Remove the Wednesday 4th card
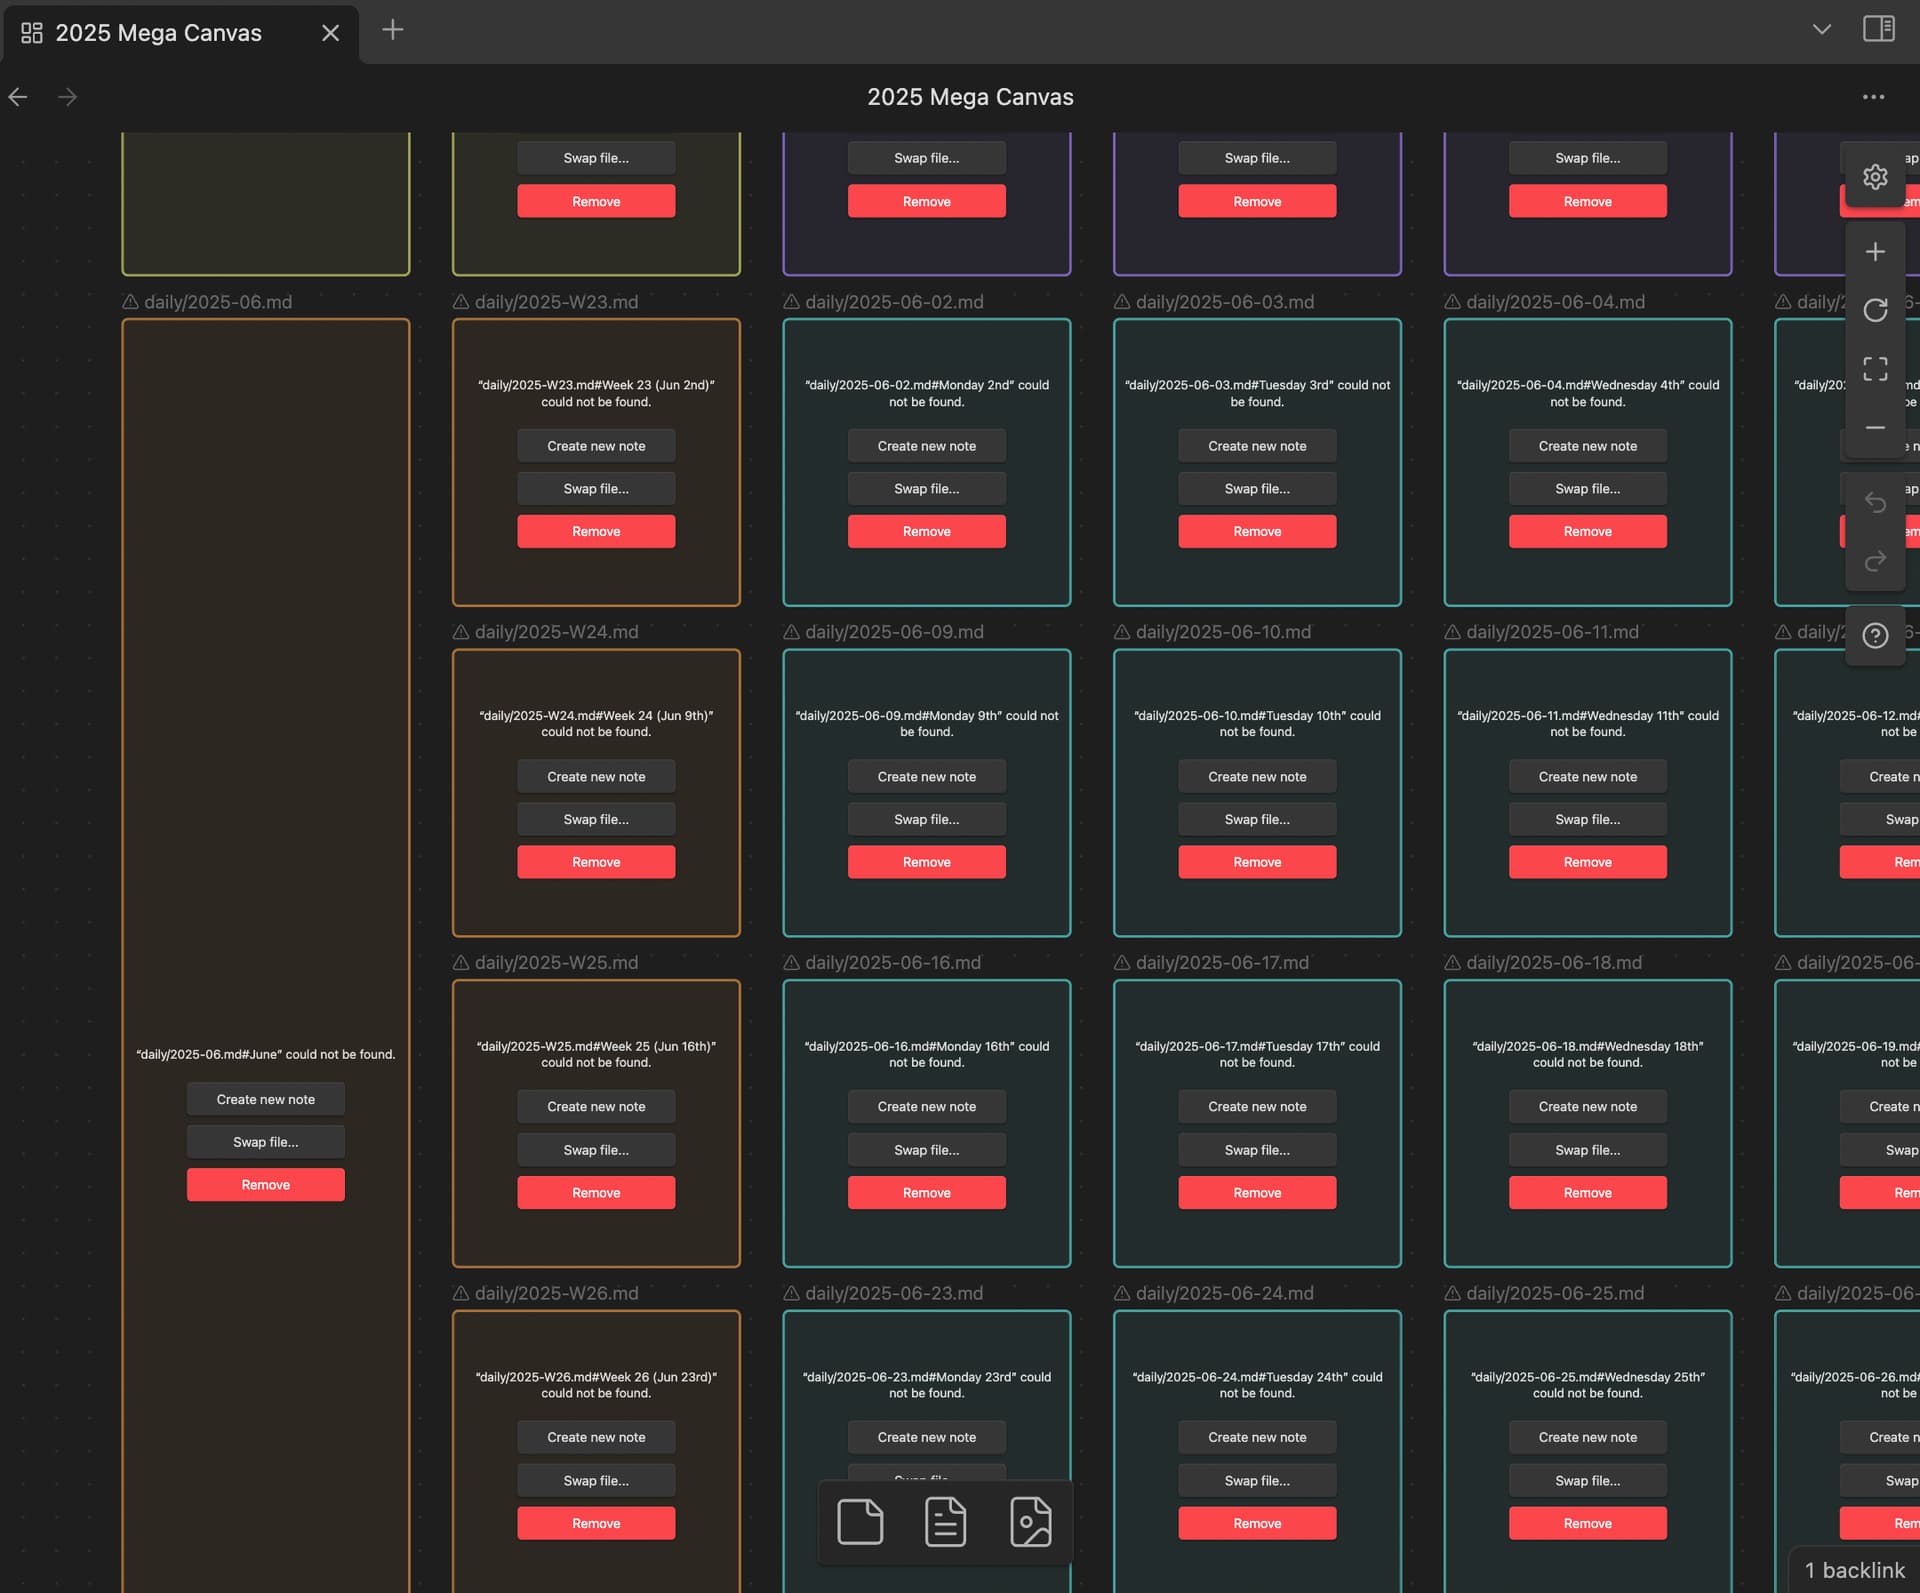Viewport: 1920px width, 1593px height. pos(1588,532)
